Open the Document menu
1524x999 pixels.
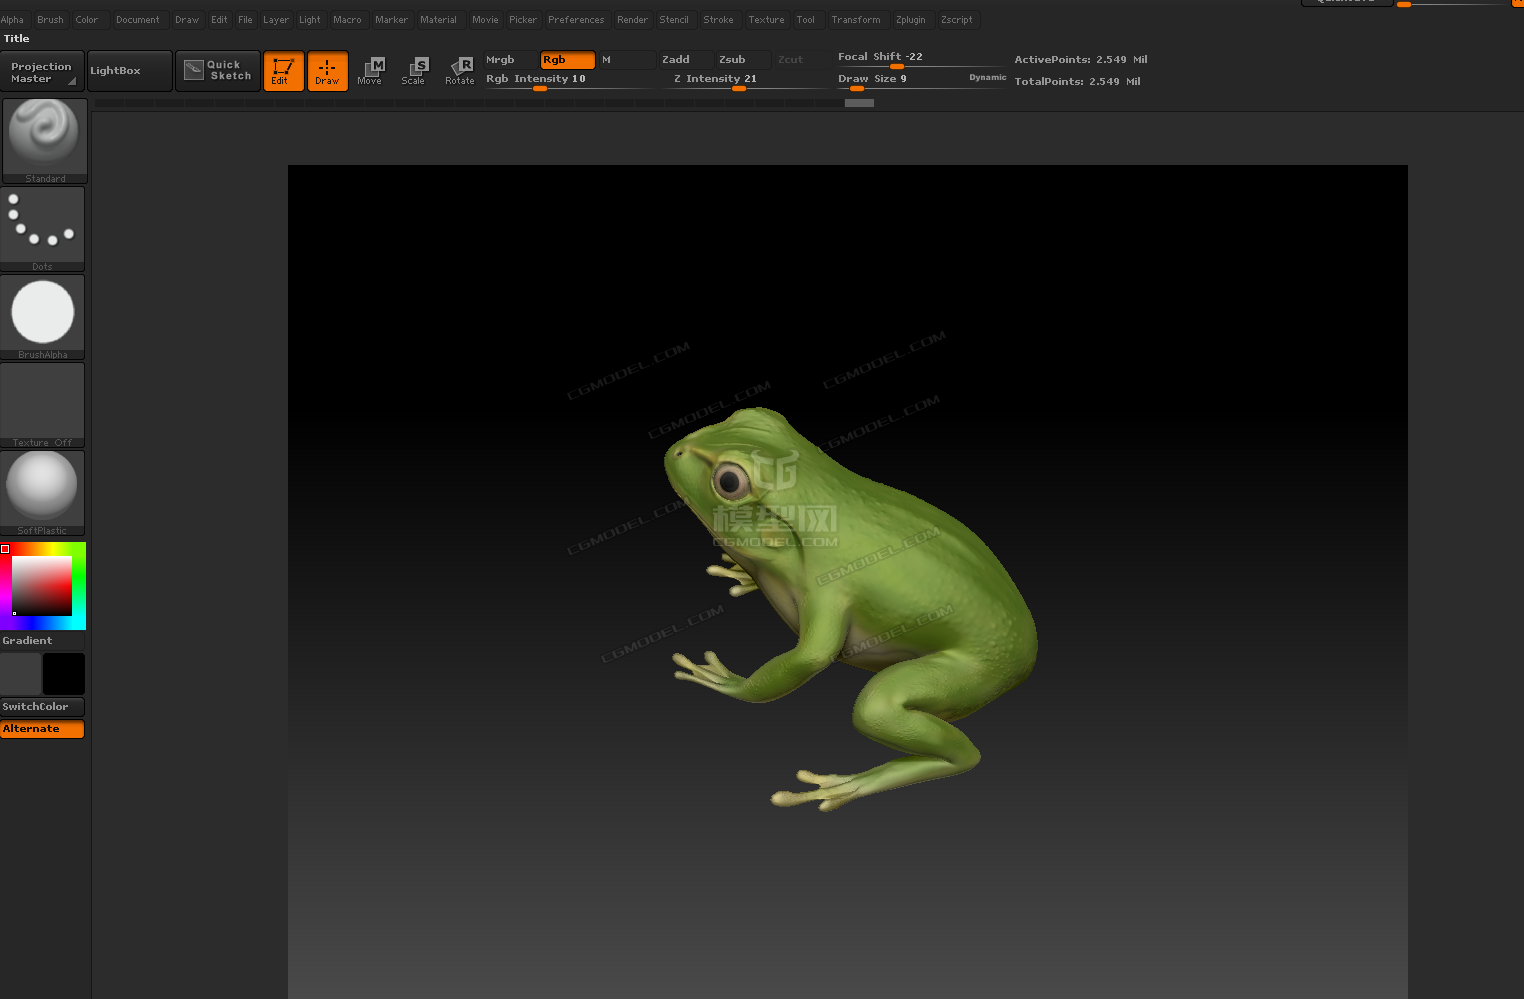[x=138, y=20]
